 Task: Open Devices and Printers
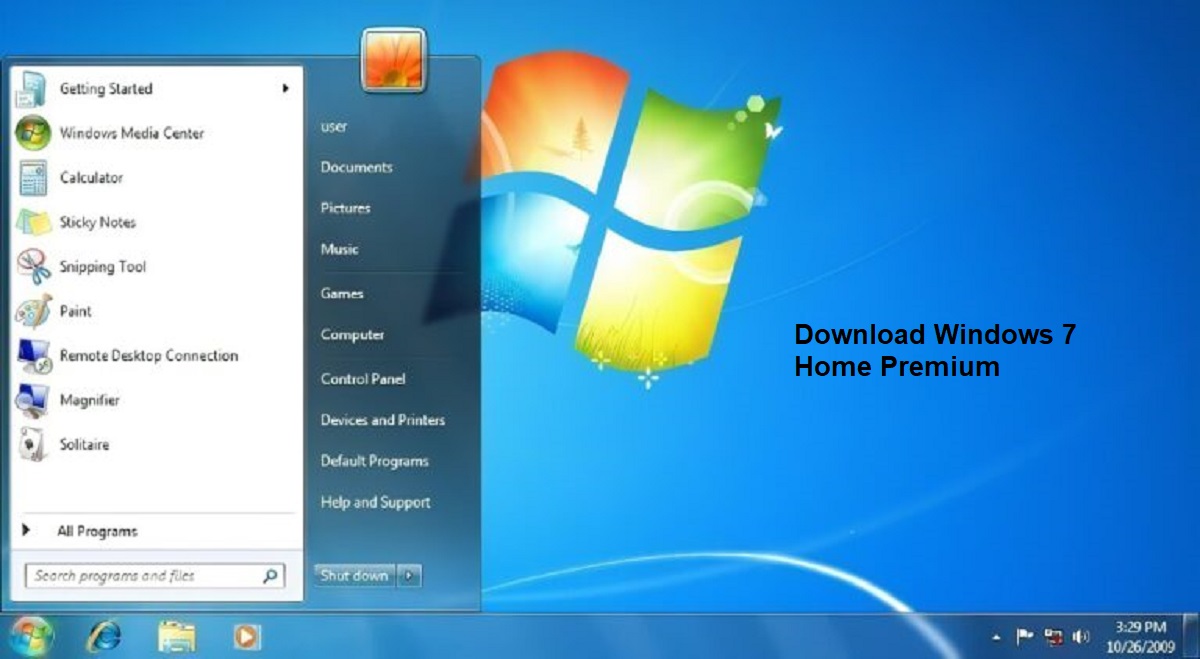click(x=382, y=420)
